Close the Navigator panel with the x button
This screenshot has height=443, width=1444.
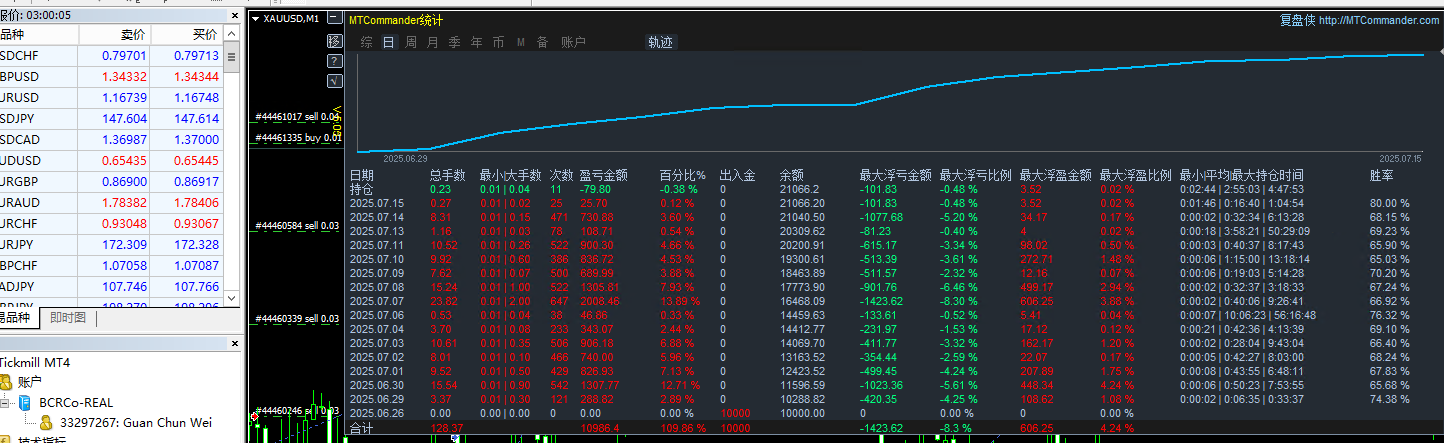click(236, 343)
